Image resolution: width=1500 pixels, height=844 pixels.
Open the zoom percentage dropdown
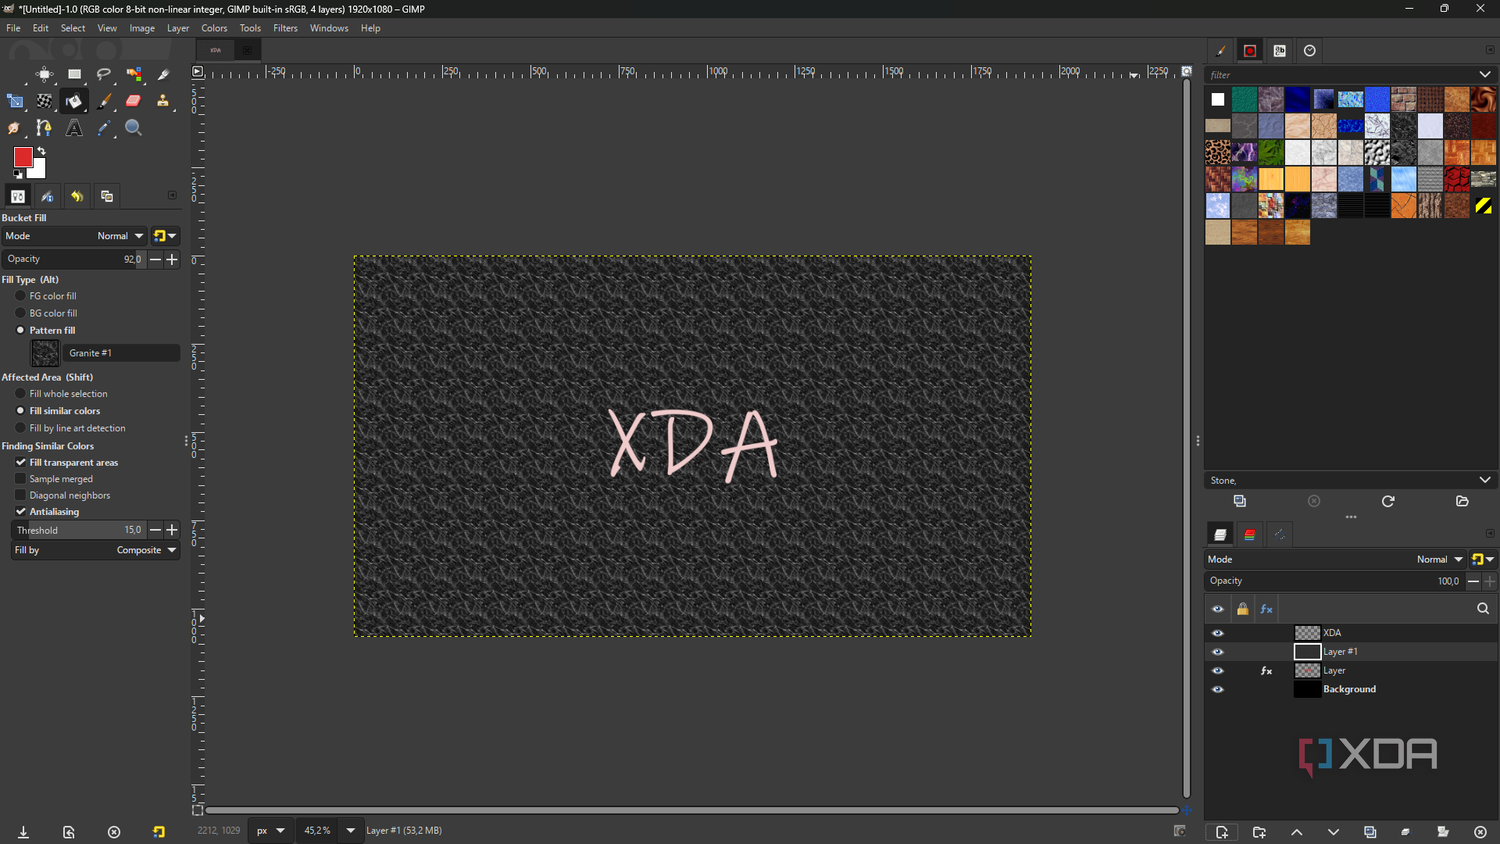350,830
